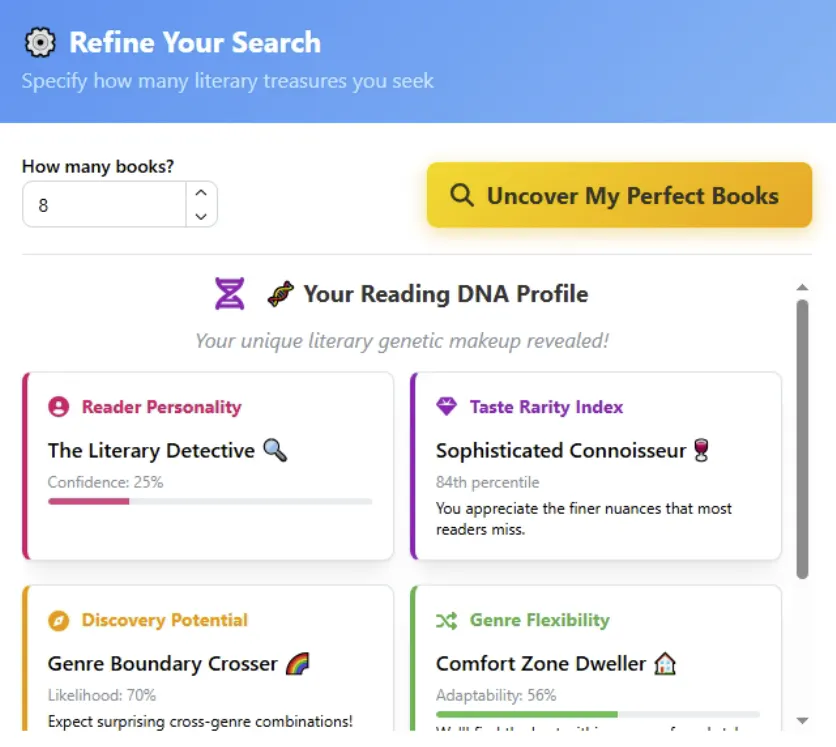This screenshot has height=747, width=836.
Task: Increase the number of books with up arrow
Action: click(201, 193)
